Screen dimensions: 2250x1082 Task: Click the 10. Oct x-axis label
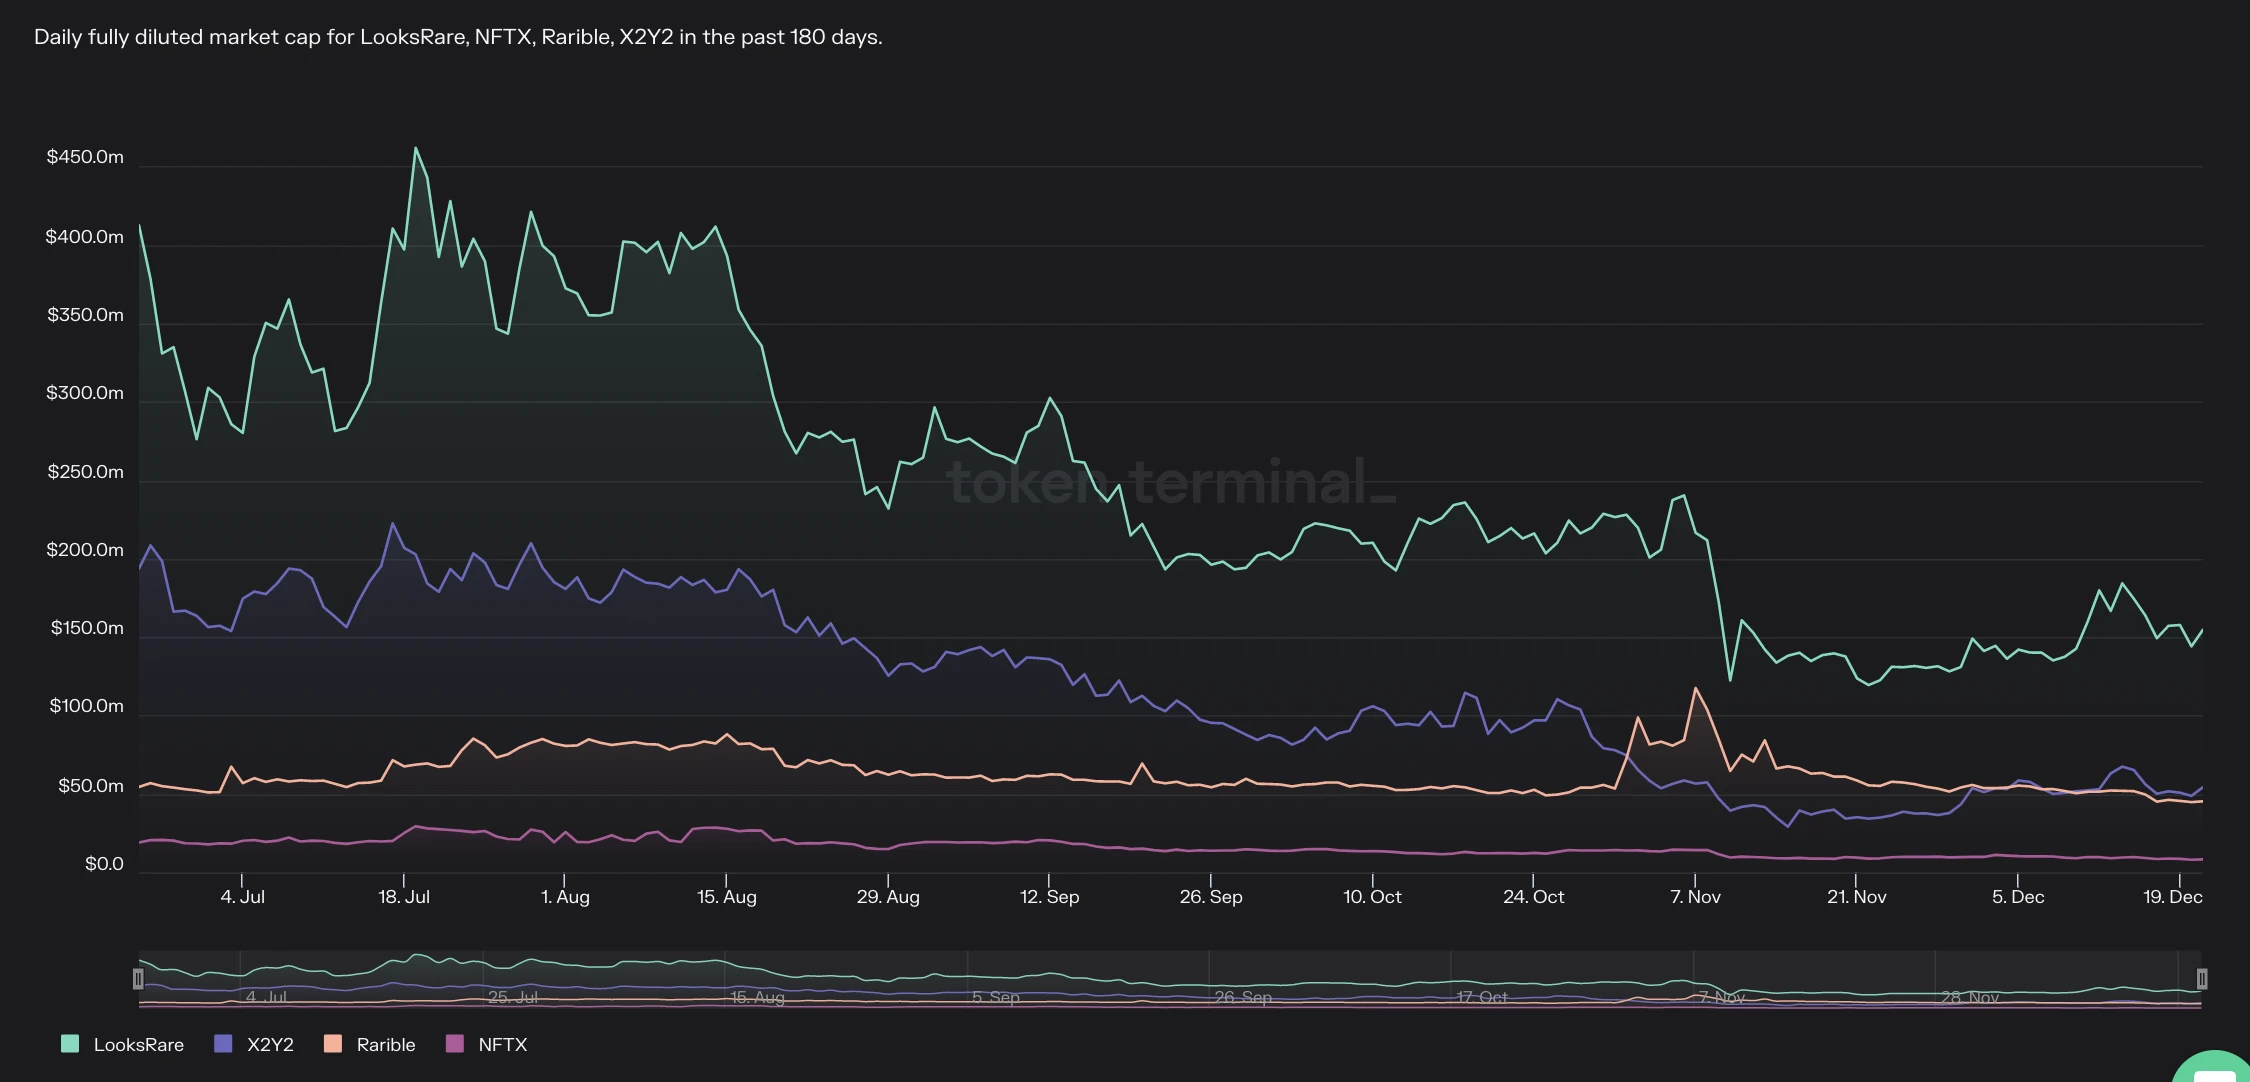tap(1372, 897)
